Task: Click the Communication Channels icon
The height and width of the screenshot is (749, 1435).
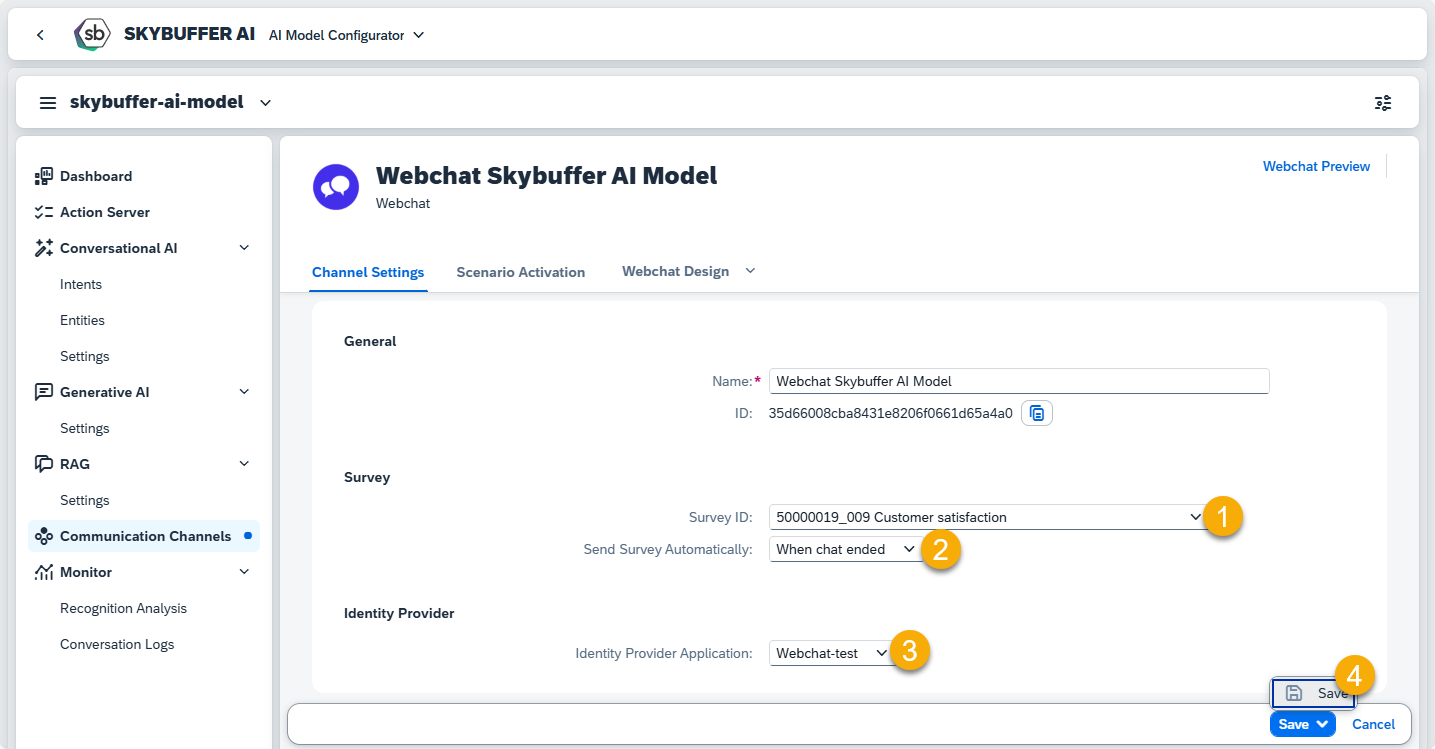Action: point(43,536)
